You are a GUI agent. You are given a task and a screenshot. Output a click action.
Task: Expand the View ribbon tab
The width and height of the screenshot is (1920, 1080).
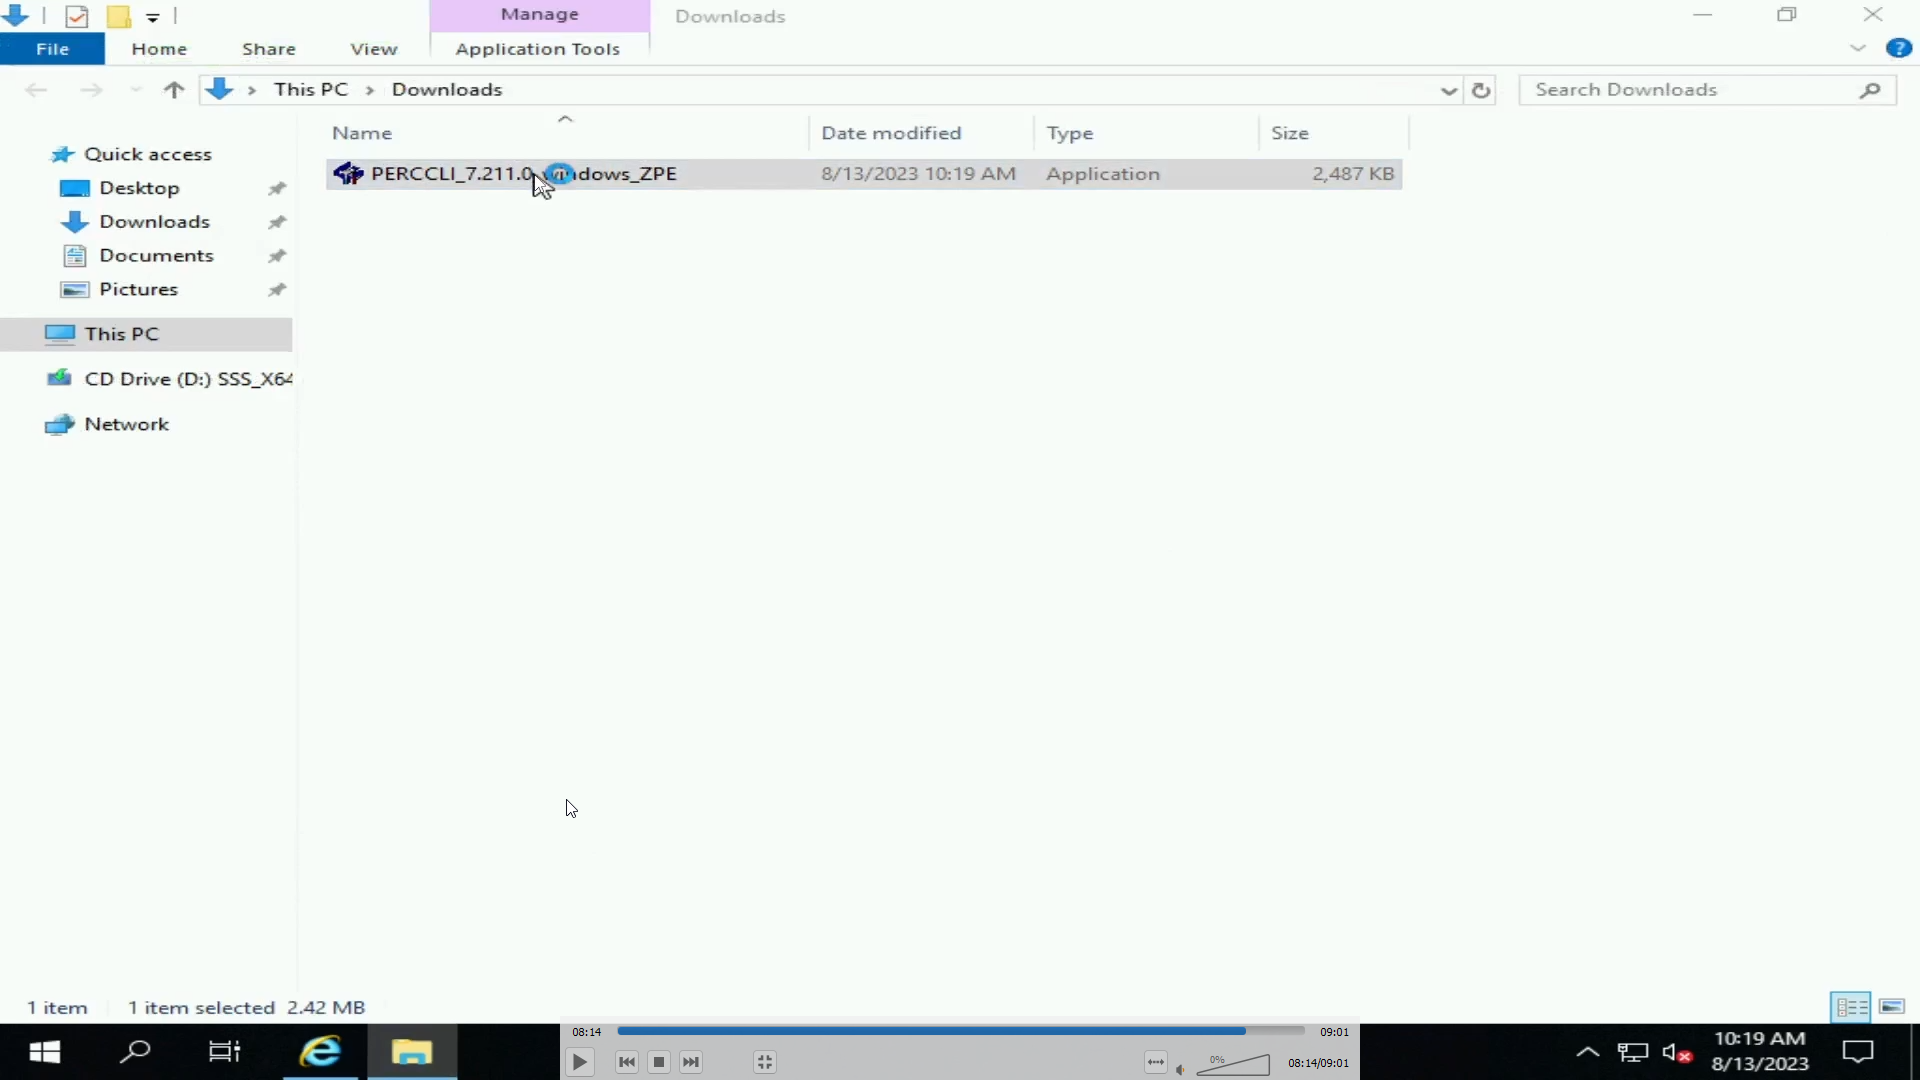coord(373,49)
